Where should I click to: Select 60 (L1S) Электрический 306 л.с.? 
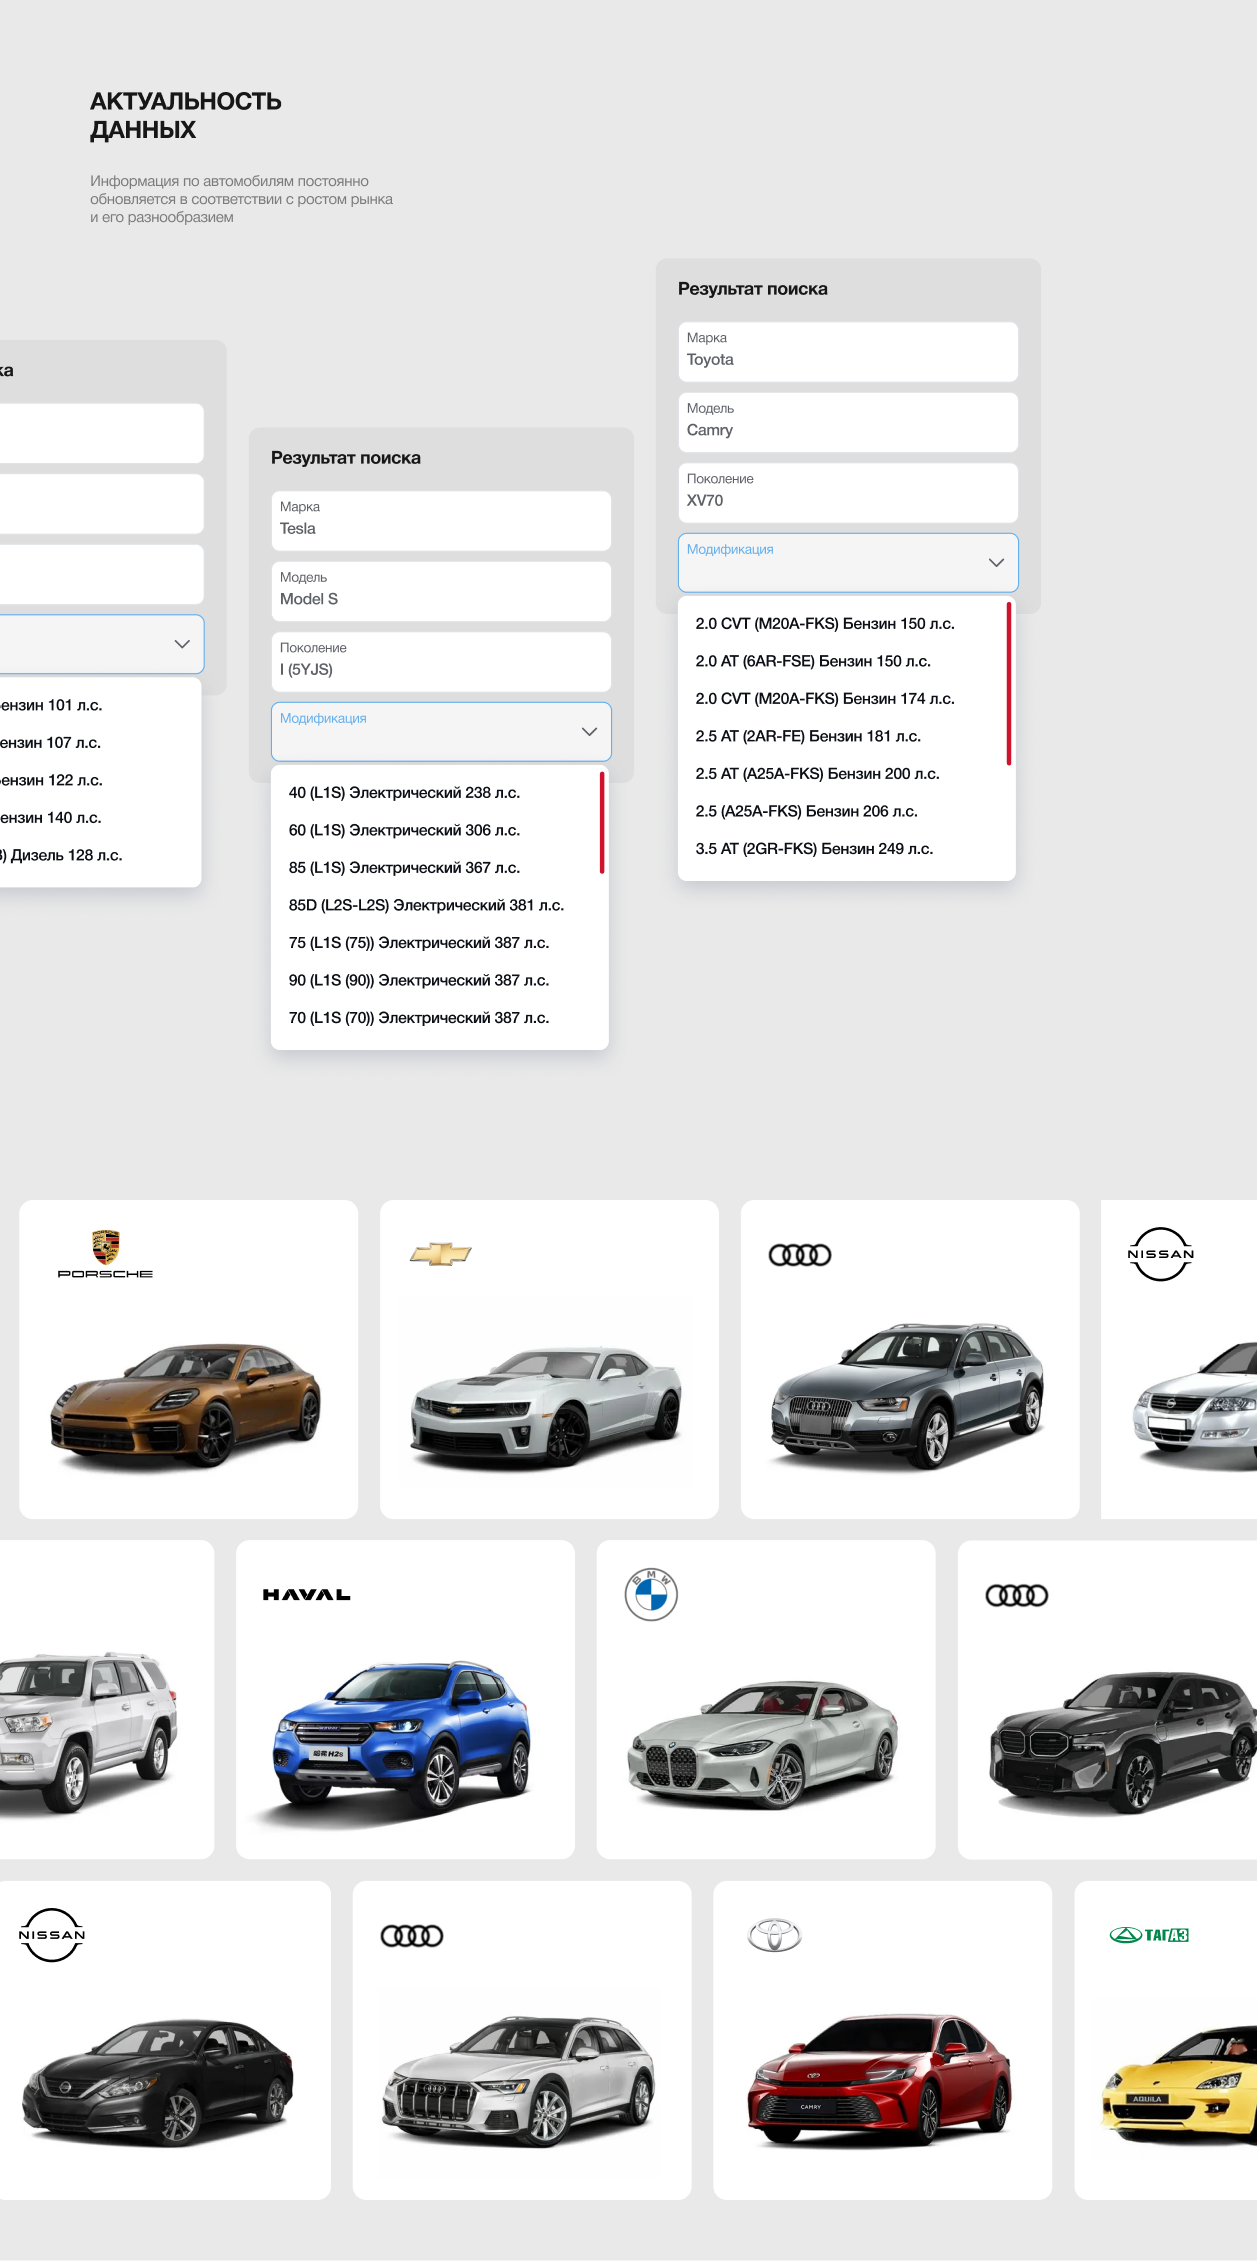[404, 830]
